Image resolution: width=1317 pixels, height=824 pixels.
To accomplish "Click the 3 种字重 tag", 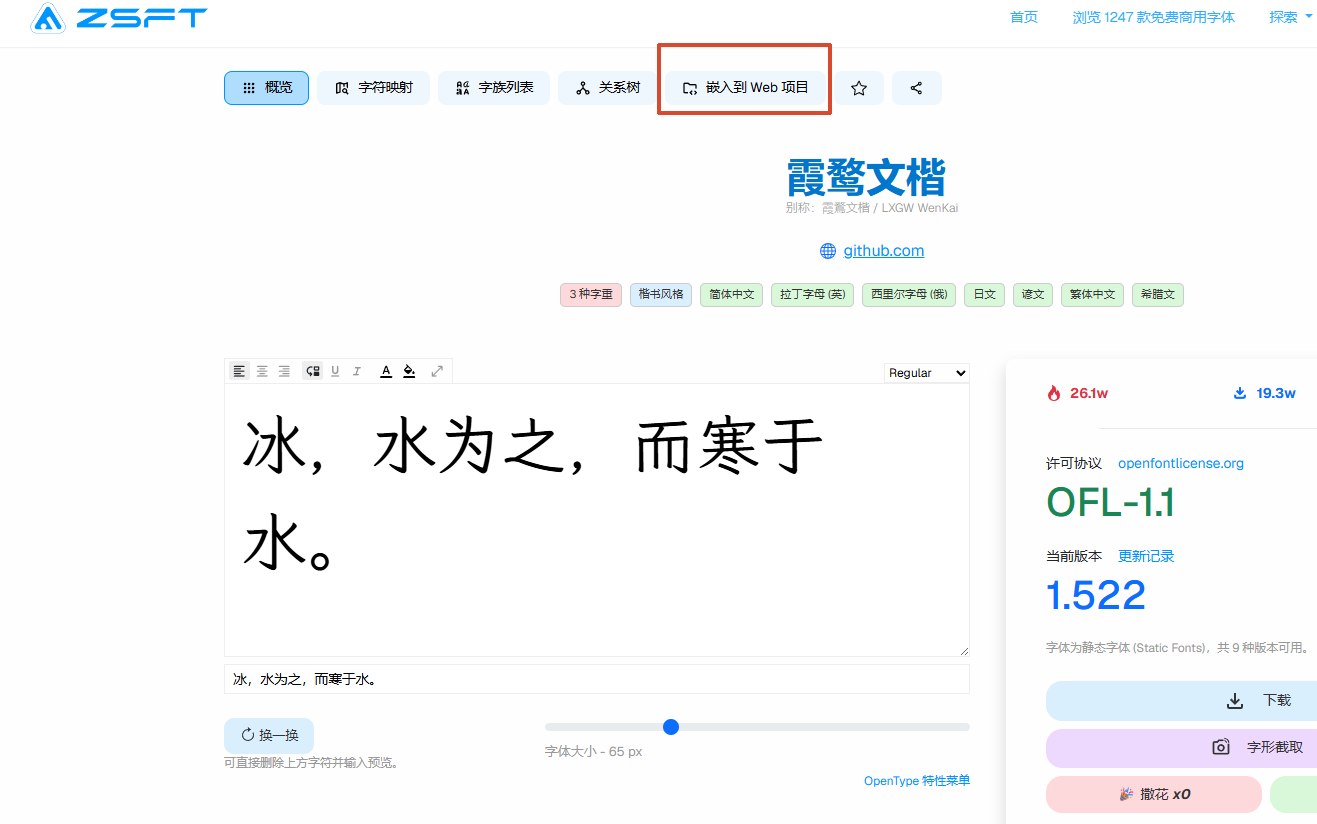I will coord(591,295).
